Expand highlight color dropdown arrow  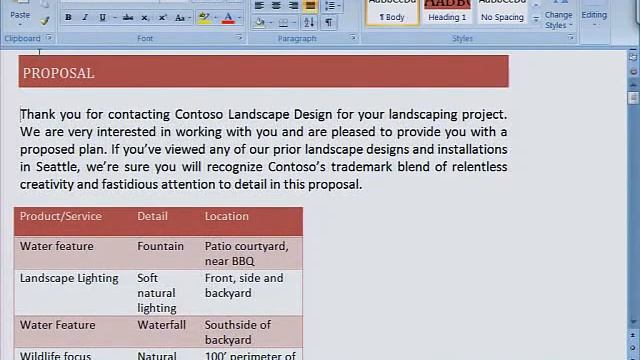[x=216, y=18]
